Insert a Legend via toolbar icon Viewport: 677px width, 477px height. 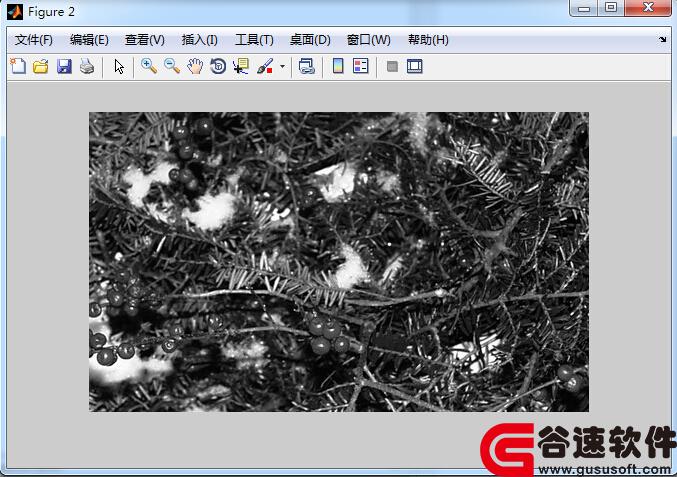[361, 66]
